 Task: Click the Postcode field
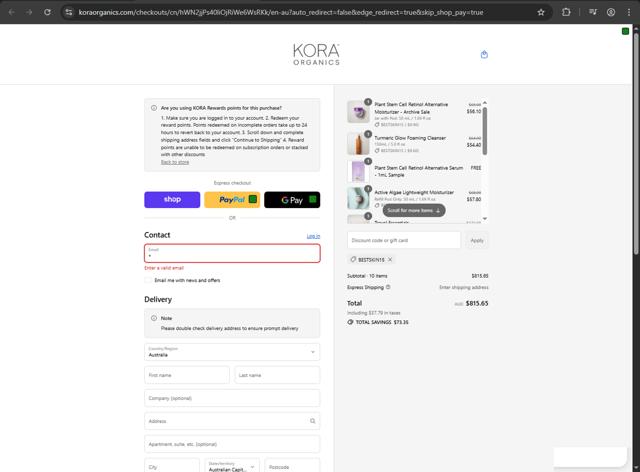[x=292, y=467]
